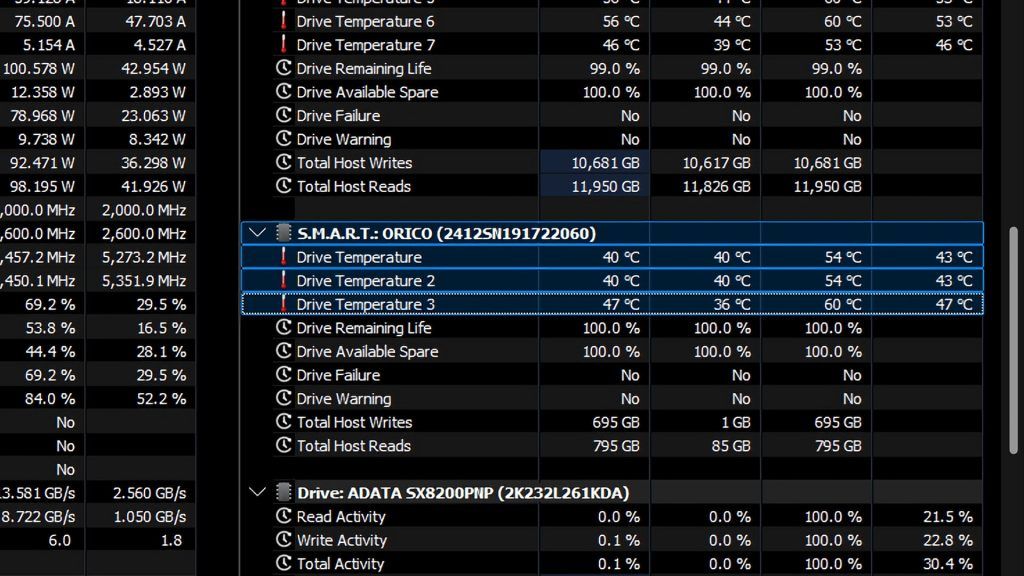The image size is (1024, 576).
Task: Select the Drive: ADATA SX8200PNP (2K232L261KDA) header
Action: point(463,492)
